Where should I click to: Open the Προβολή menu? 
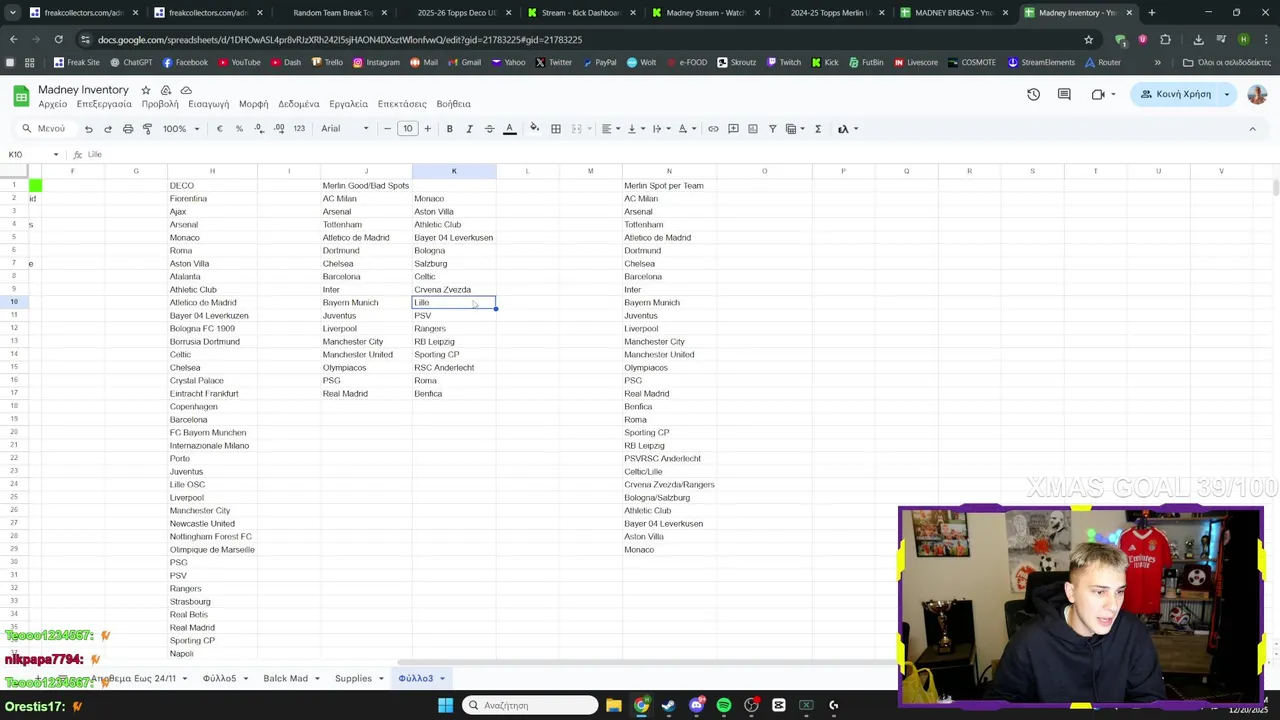click(159, 104)
